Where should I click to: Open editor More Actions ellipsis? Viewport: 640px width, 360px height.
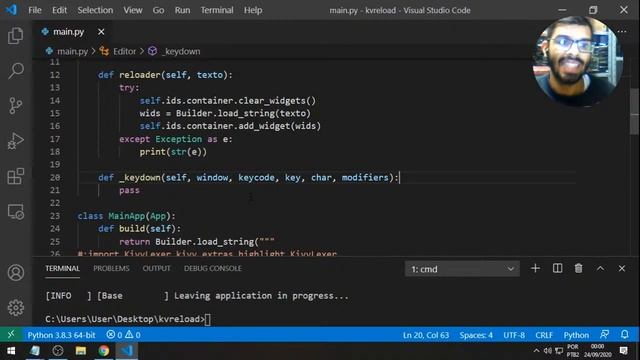[x=622, y=31]
